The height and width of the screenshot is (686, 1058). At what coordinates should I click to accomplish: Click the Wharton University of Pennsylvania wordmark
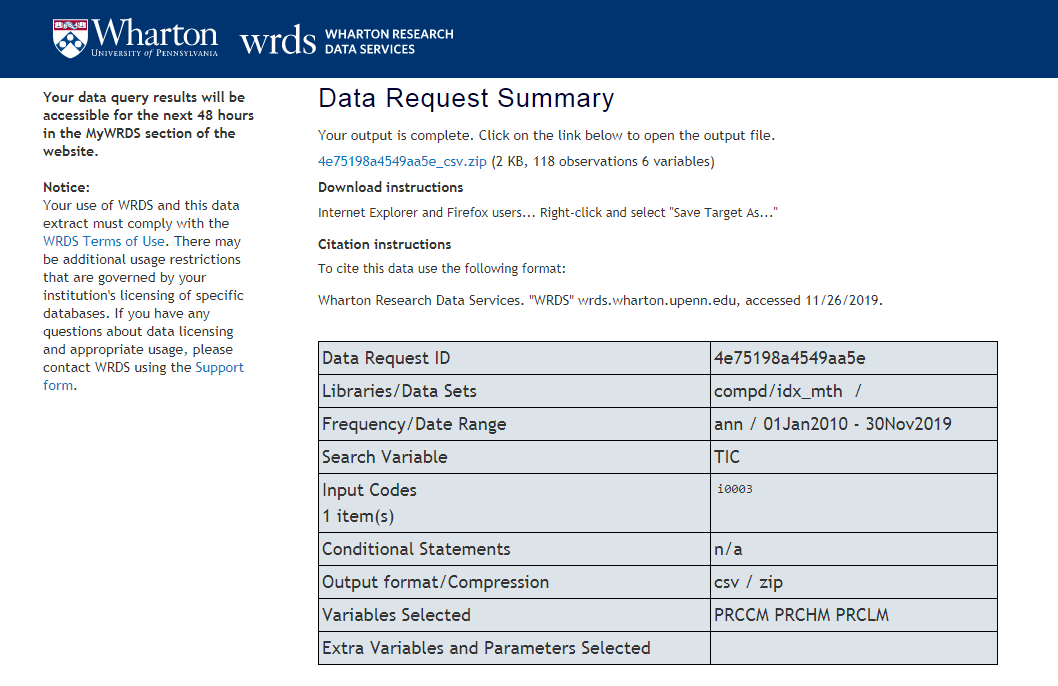click(154, 38)
